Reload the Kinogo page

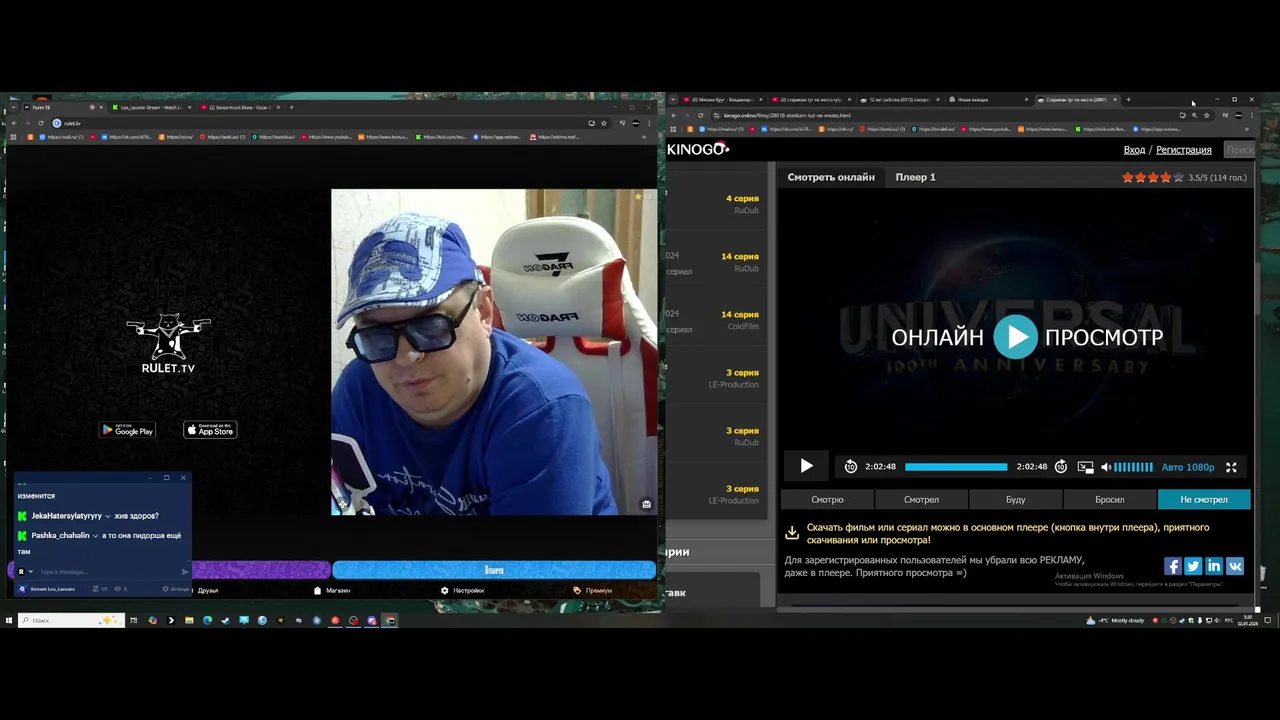pyautogui.click(x=700, y=115)
